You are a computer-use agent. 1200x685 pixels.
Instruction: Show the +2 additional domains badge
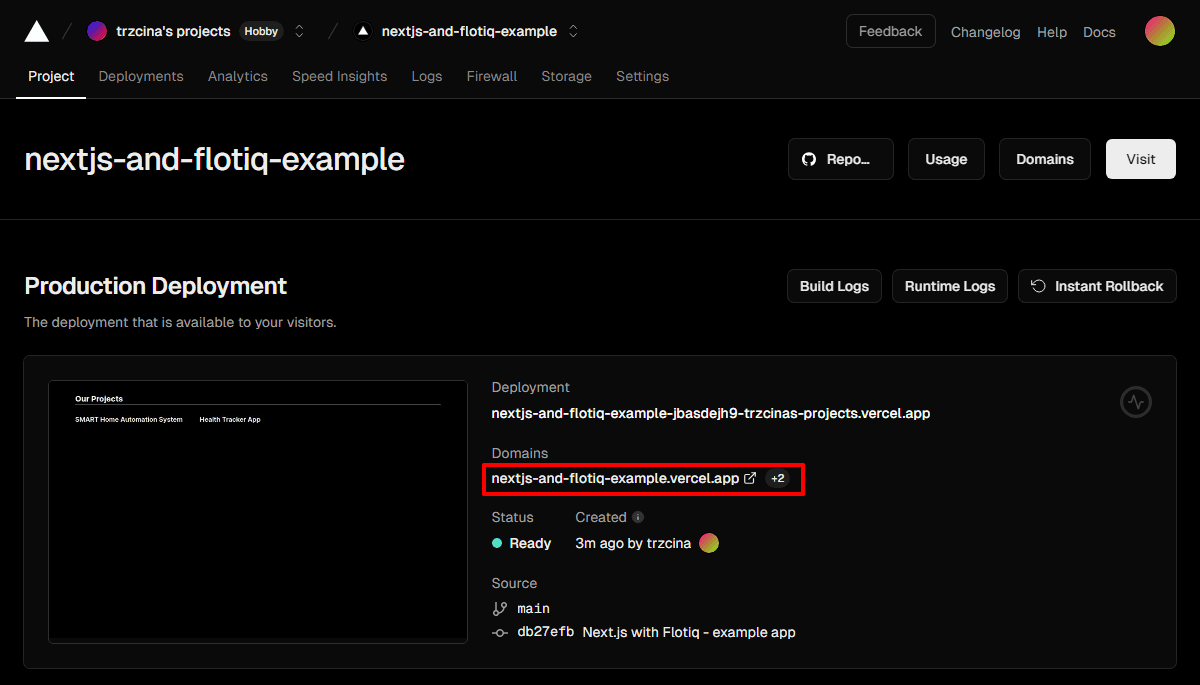(777, 479)
